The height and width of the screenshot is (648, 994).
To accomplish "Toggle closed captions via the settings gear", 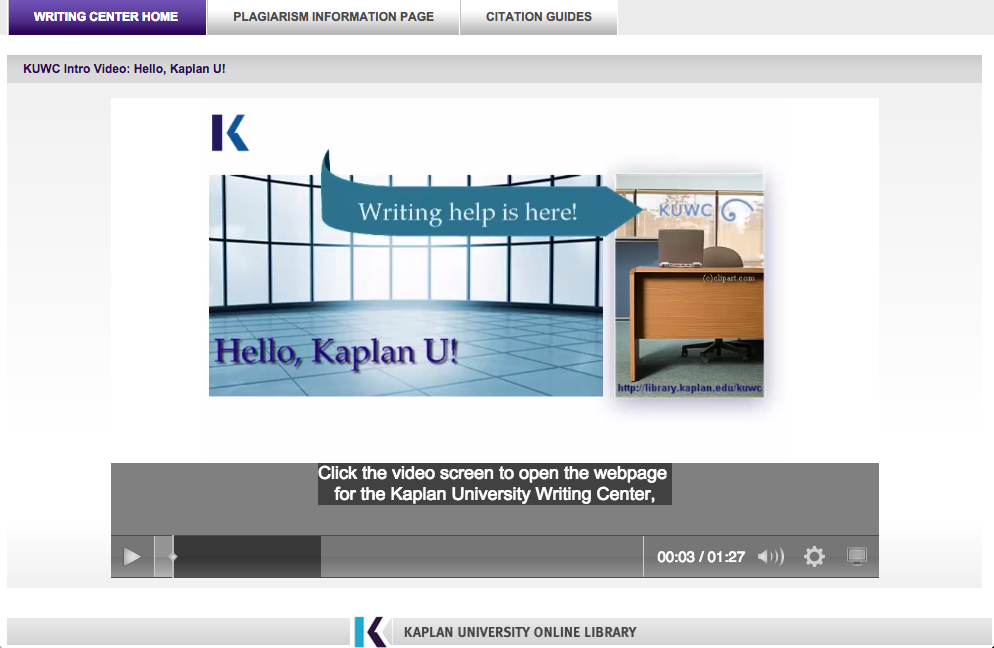I will (814, 556).
